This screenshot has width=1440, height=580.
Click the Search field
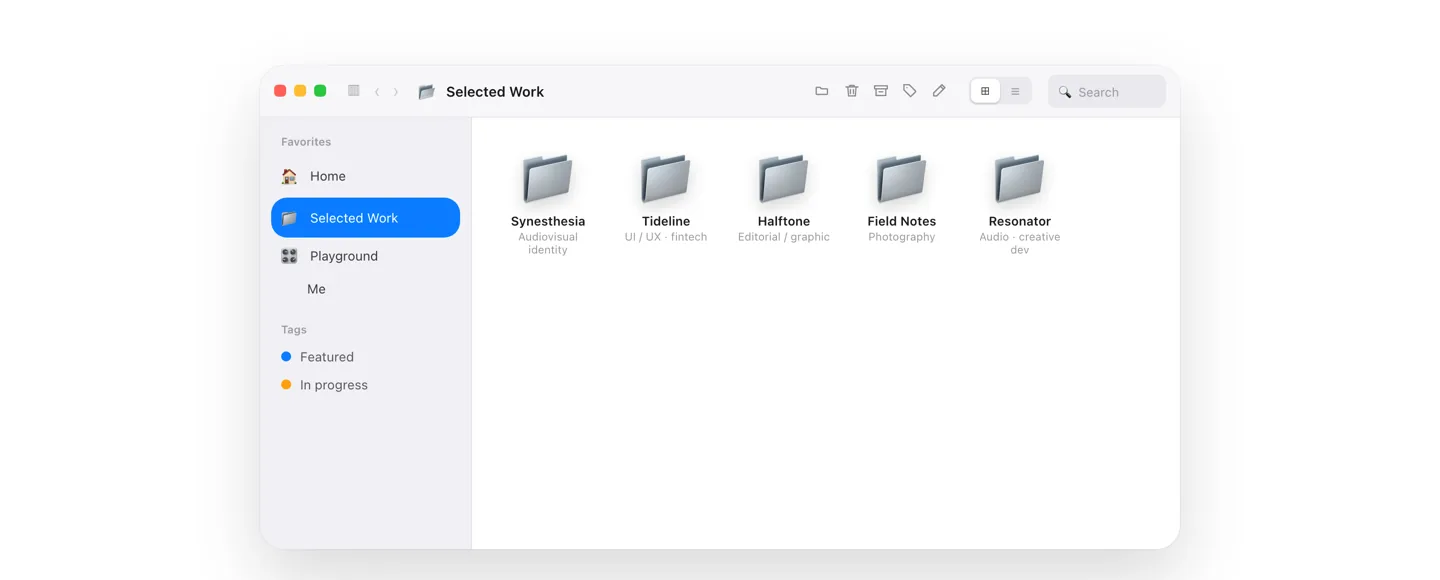[1107, 91]
